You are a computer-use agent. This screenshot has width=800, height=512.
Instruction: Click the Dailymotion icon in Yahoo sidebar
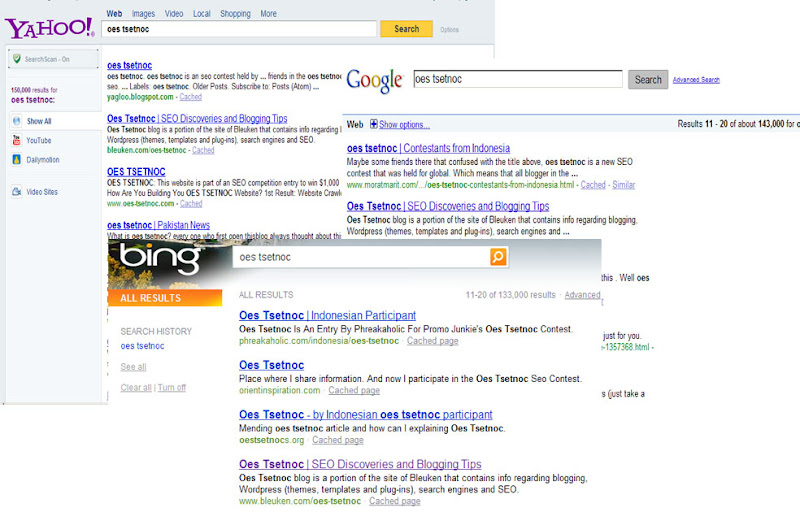(x=16, y=160)
